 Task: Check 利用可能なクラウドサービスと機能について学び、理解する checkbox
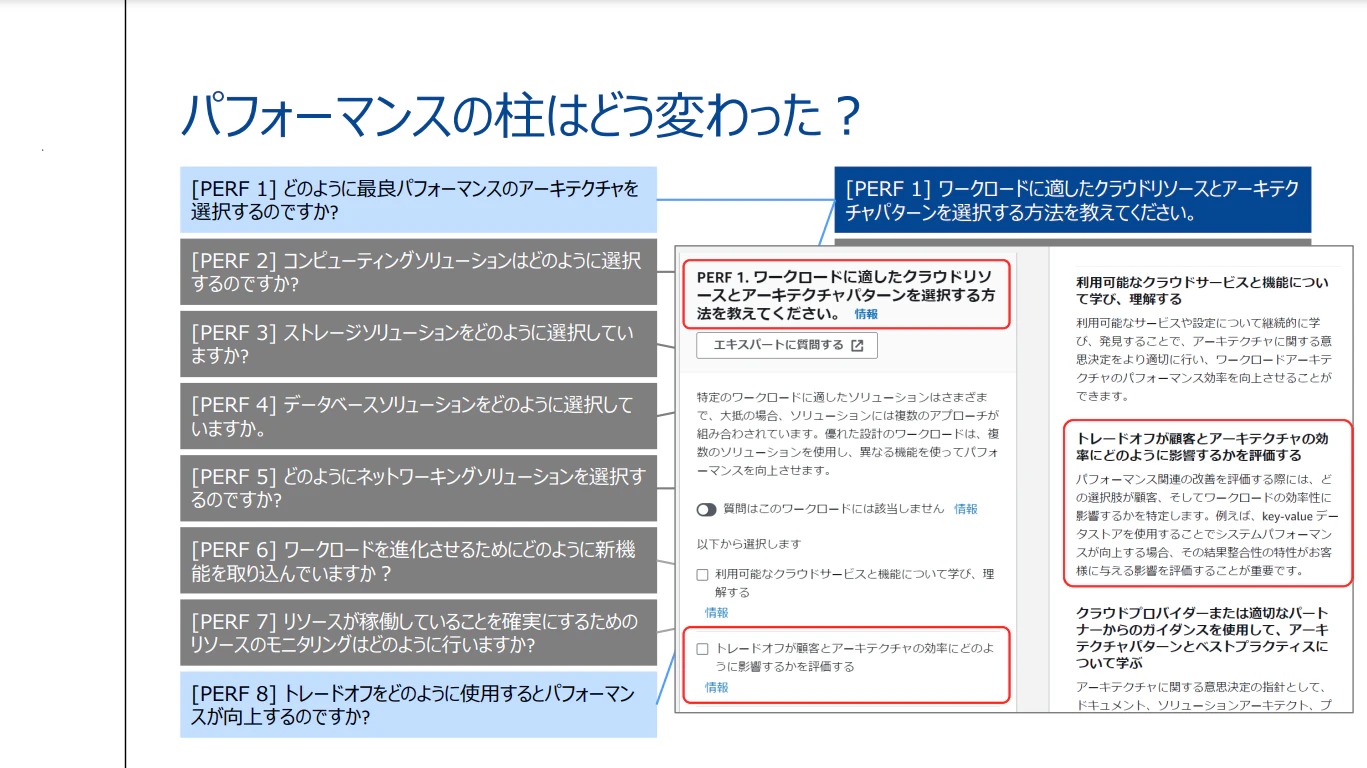click(702, 575)
